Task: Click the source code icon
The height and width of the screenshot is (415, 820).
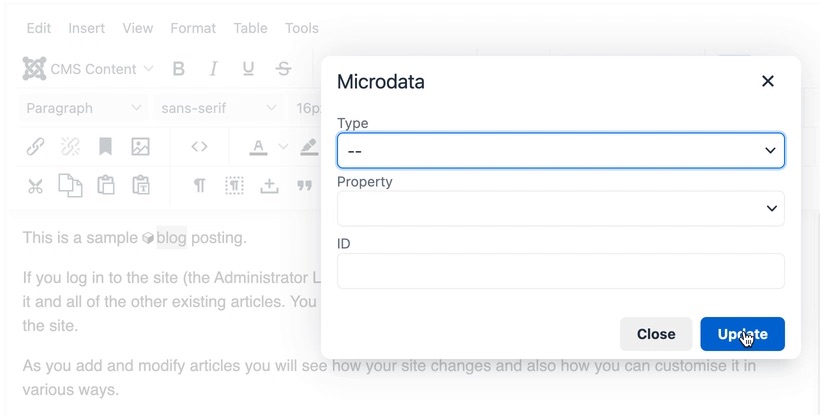Action: 199,147
